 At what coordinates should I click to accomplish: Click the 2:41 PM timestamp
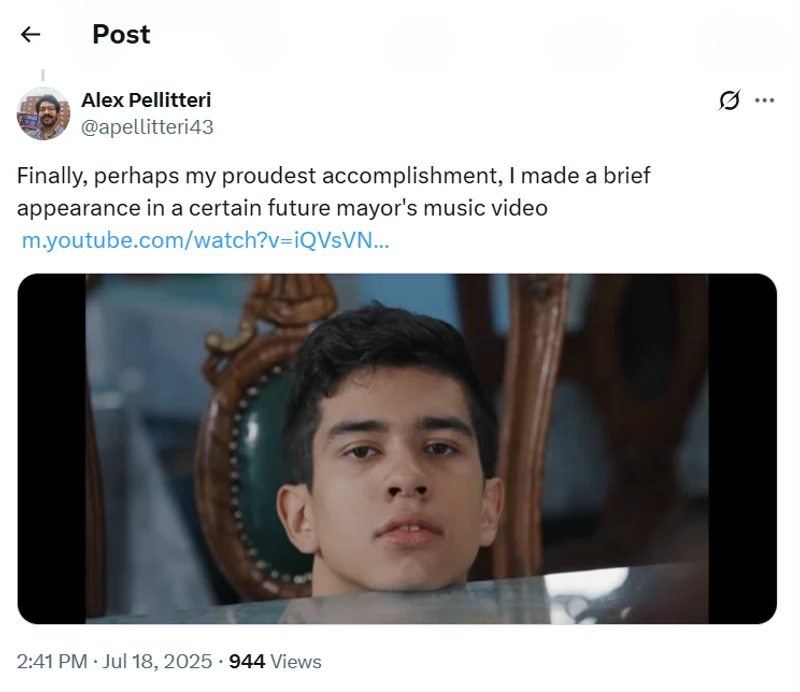tap(54, 662)
